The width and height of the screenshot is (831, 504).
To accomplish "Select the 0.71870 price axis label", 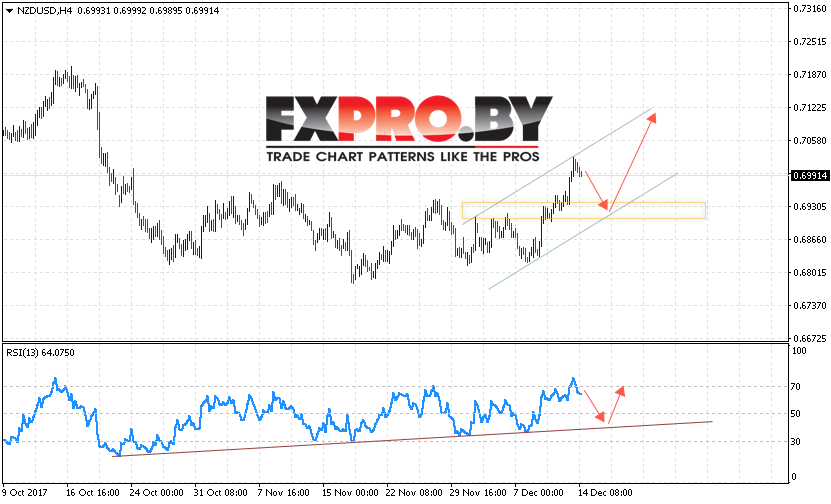I will tap(810, 75).
